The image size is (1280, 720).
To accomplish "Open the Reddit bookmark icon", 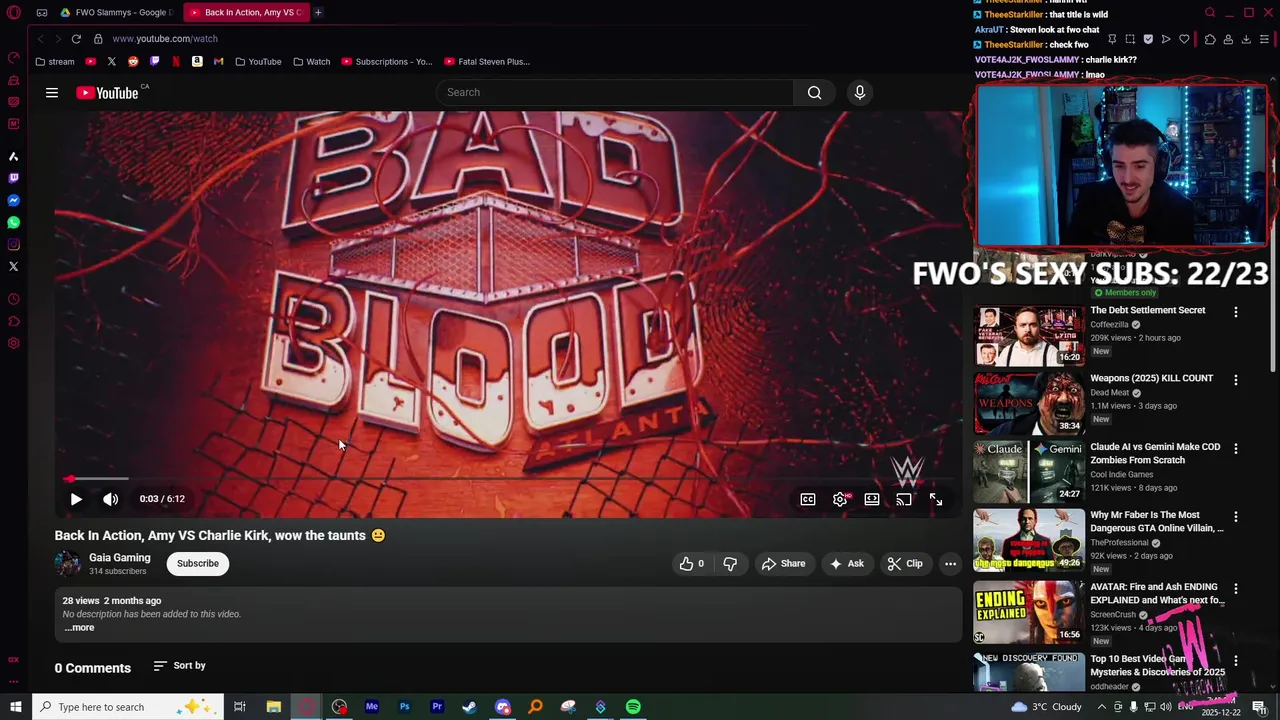I will coord(133,62).
